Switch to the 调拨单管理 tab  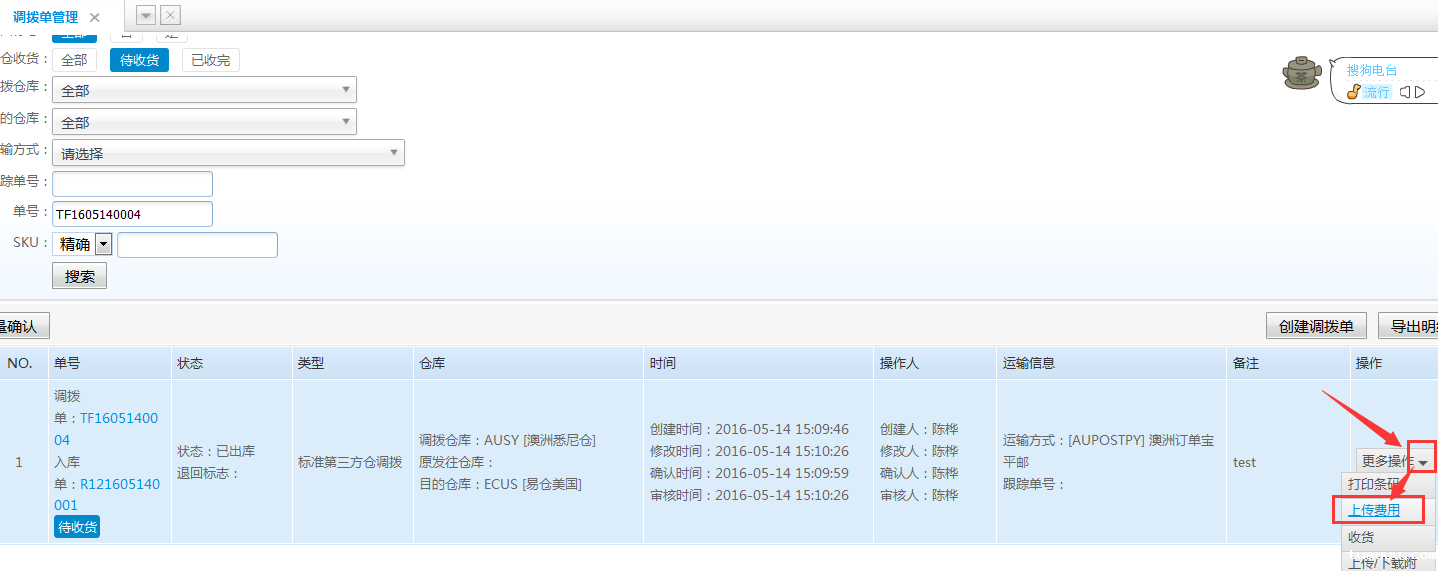46,17
